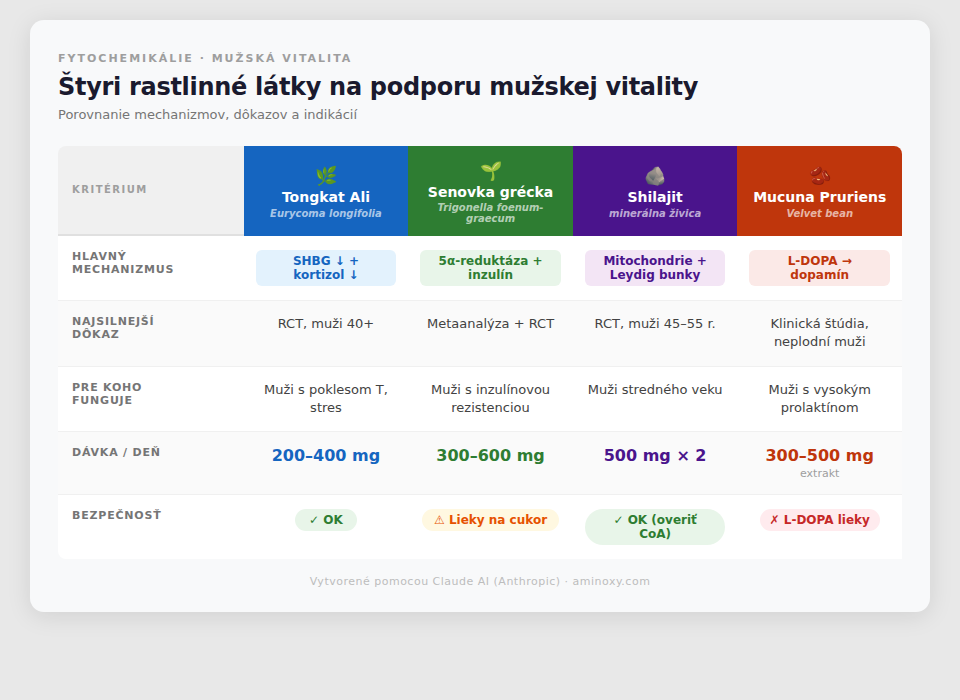960x700 pixels.
Task: Click 'Muži s poklesom T, stres' cell
Action: click(326, 399)
